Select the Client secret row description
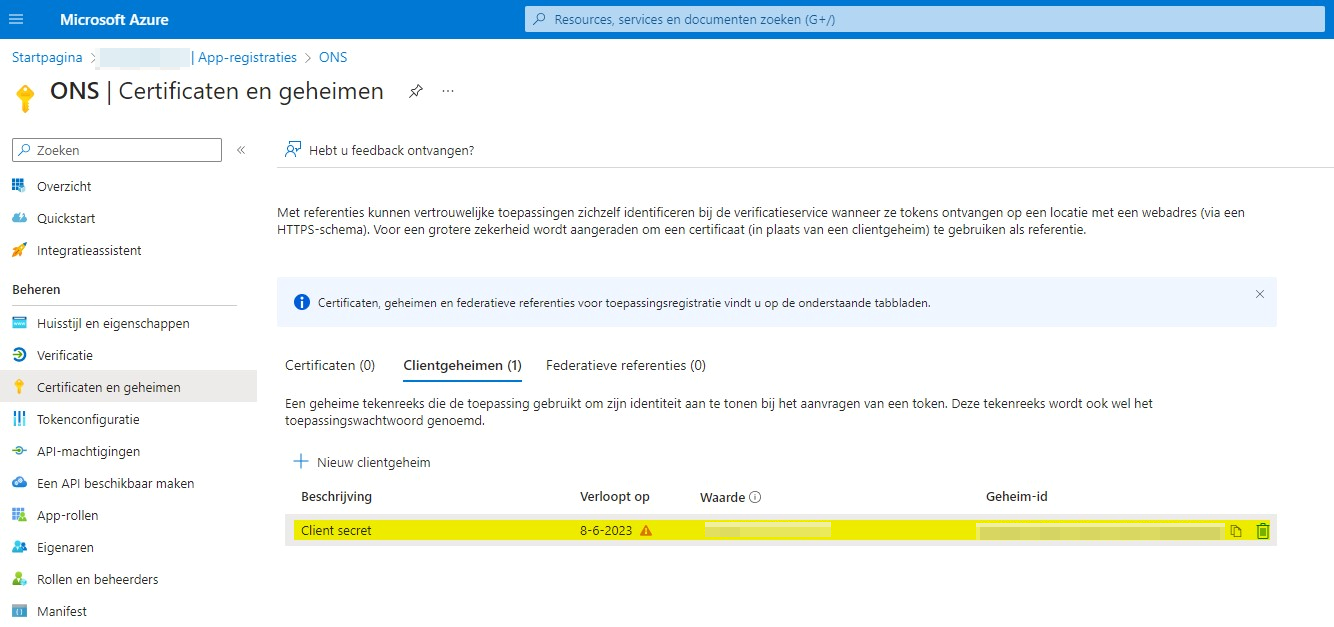1334x627 pixels. [336, 531]
